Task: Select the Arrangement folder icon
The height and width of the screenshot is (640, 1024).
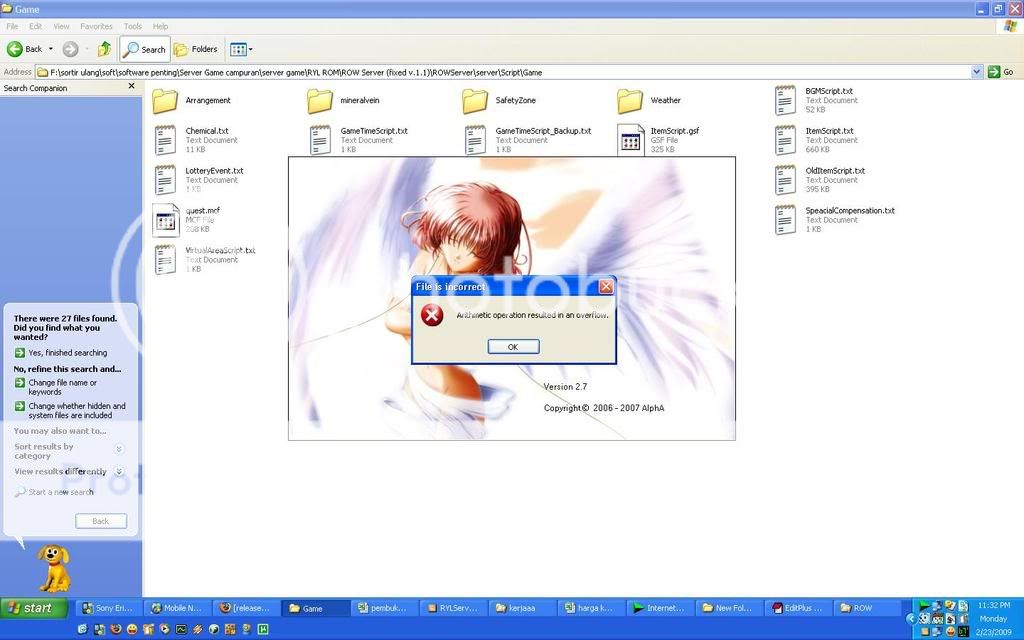Action: pos(165,101)
